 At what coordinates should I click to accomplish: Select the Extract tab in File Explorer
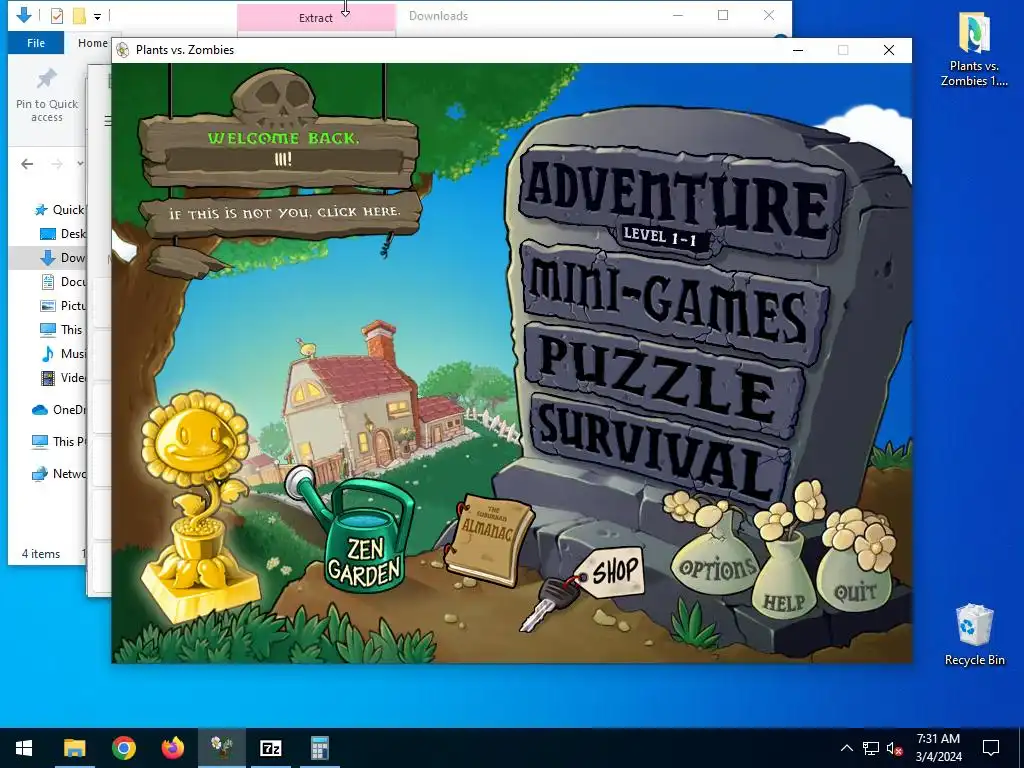click(x=316, y=18)
